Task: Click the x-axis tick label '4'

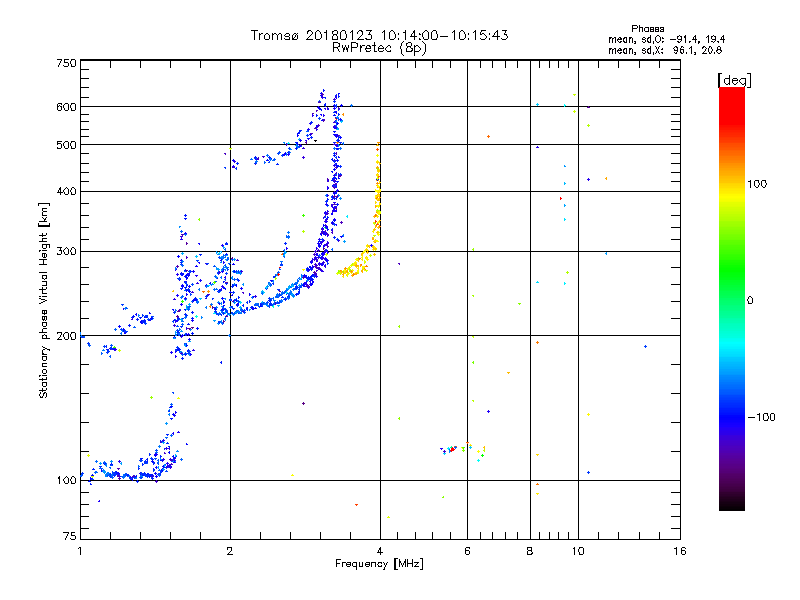Action: coord(380,551)
